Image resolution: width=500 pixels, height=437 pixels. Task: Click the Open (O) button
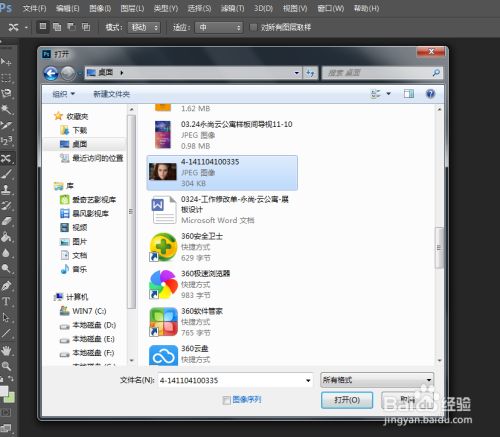pyautogui.click(x=347, y=400)
